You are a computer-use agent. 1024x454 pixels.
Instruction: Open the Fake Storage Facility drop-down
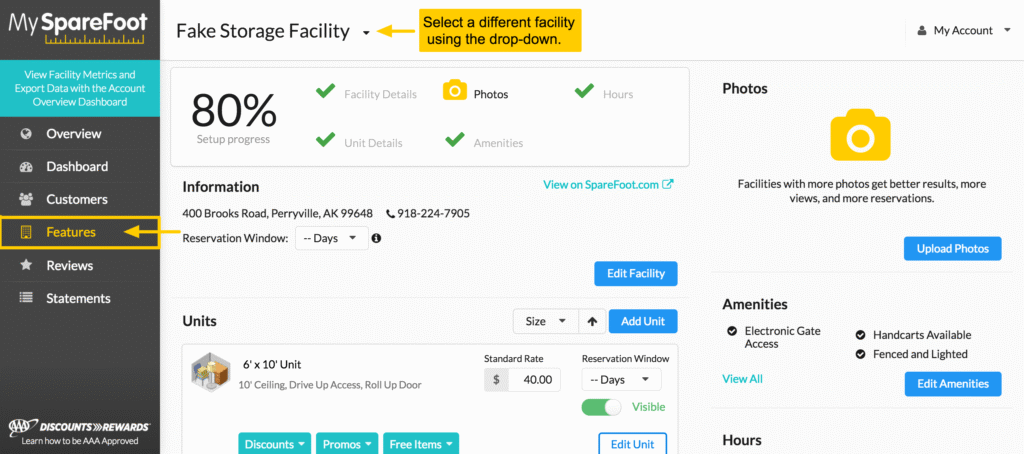tap(366, 32)
